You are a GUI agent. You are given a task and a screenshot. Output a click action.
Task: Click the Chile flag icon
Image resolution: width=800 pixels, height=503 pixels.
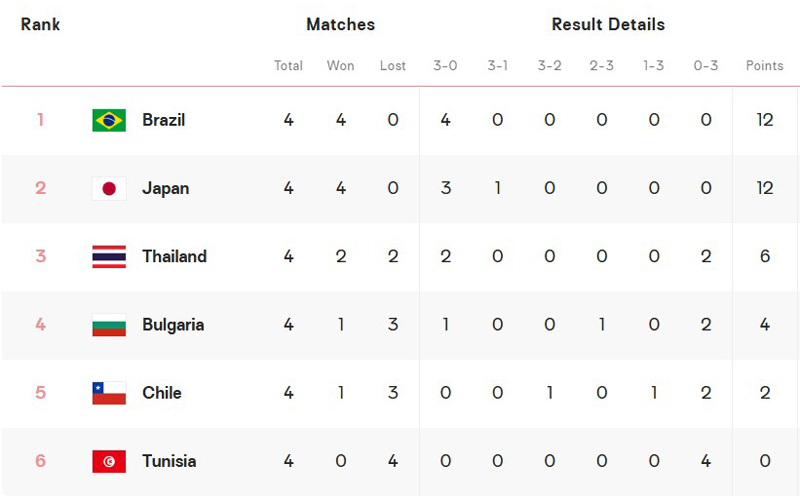109,393
